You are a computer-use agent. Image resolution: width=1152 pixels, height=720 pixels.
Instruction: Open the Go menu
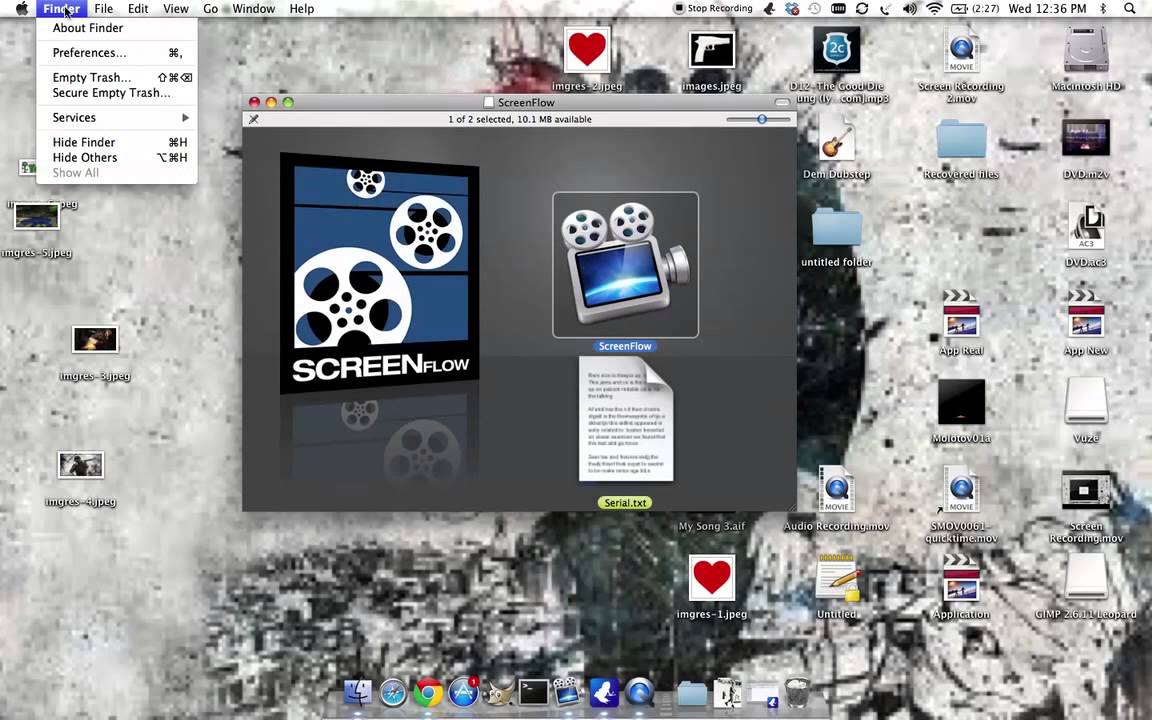[210, 8]
